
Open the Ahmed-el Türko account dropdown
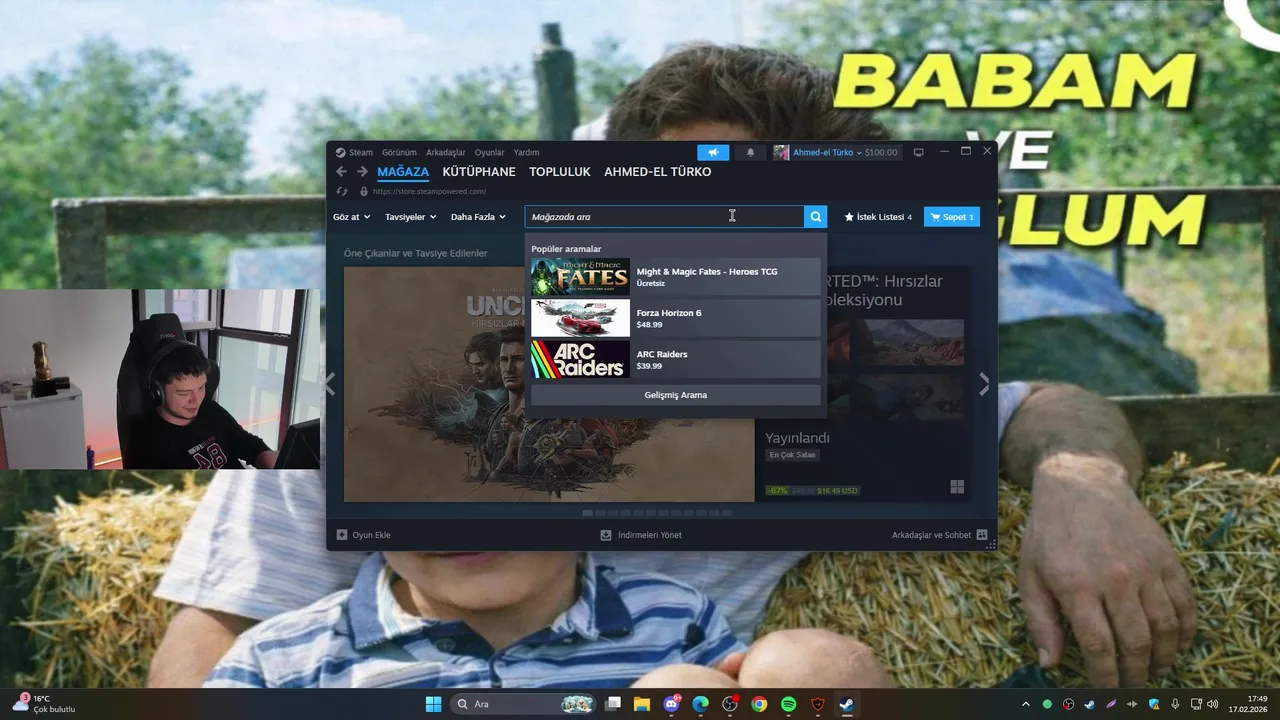point(826,152)
